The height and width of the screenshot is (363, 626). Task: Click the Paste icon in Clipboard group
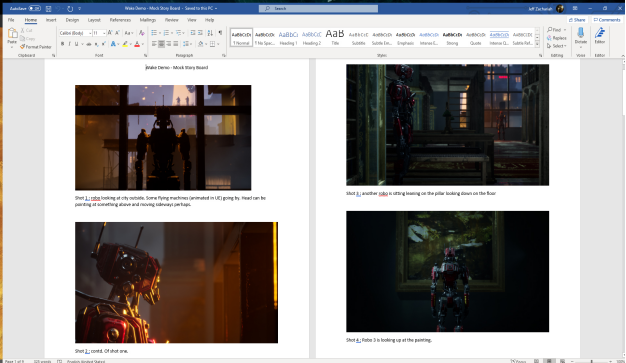[12, 34]
